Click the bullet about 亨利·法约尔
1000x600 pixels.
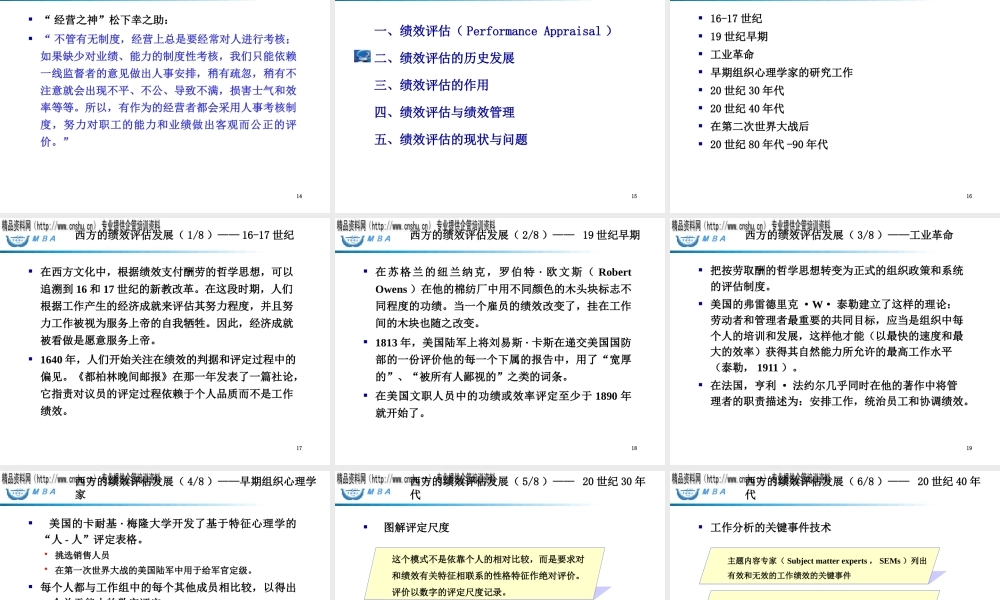pyautogui.click(x=841, y=393)
